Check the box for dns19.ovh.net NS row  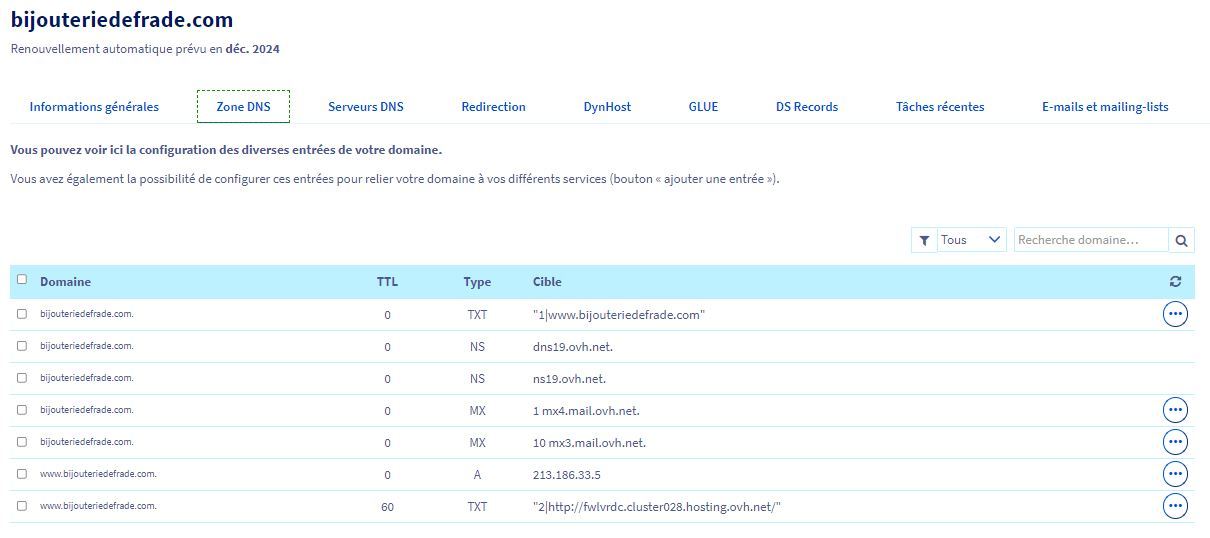[x=22, y=346]
